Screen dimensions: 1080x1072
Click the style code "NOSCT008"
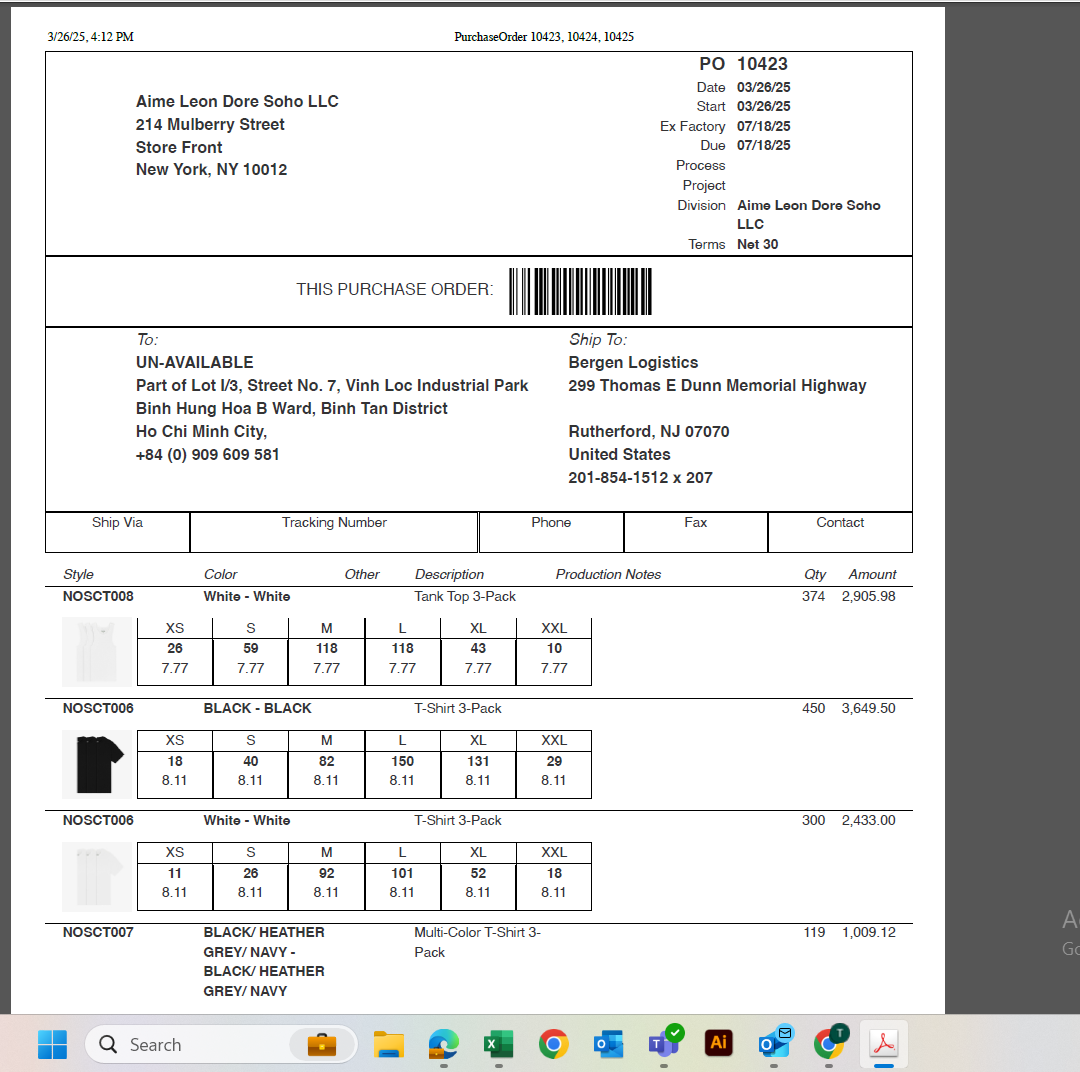tap(98, 597)
